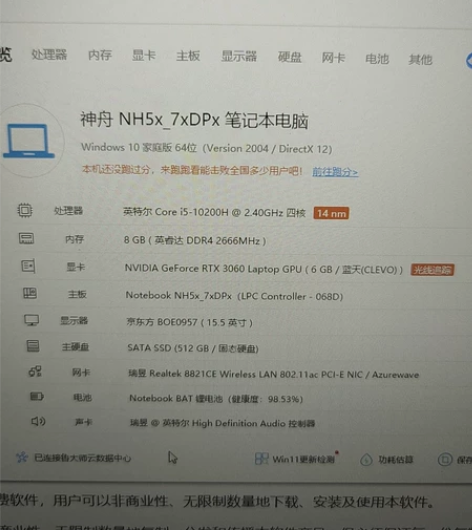The height and width of the screenshot is (530, 472).
Task: Select the 京东方 BOE0957 display text
Action: click(x=190, y=322)
